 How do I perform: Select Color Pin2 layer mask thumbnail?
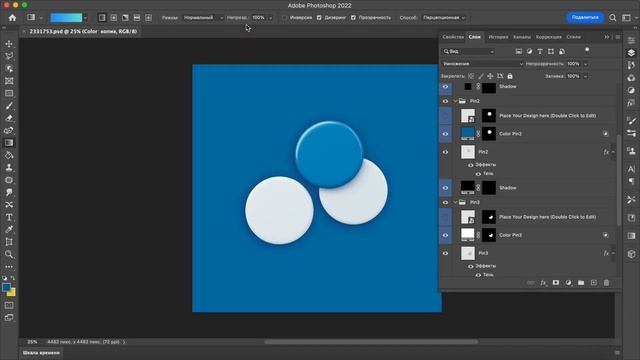coord(489,133)
